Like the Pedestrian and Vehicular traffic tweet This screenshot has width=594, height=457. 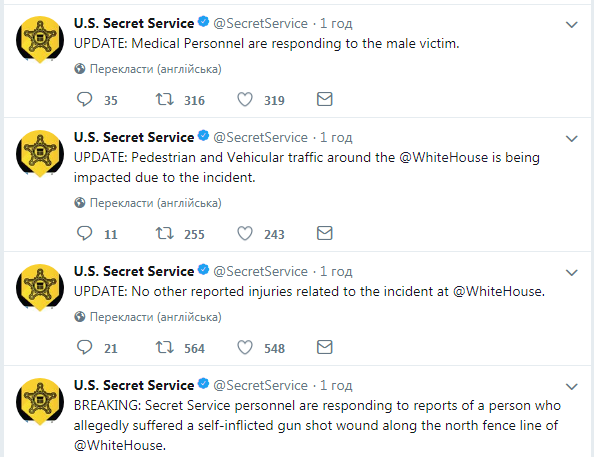coord(245,233)
